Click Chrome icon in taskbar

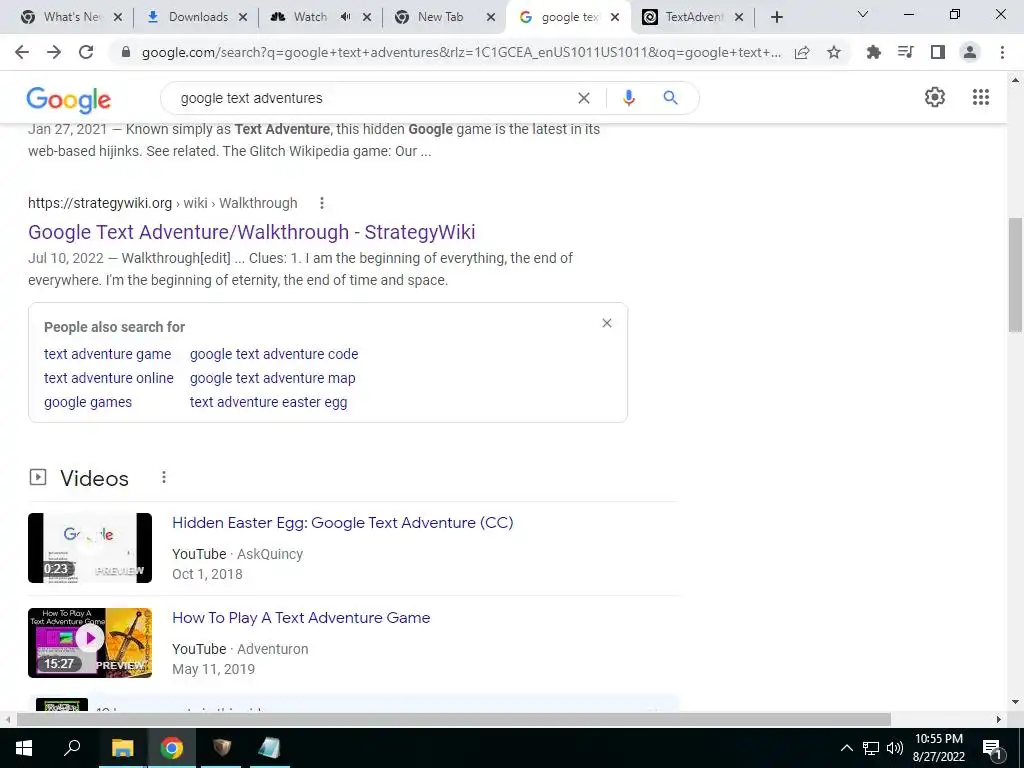[172, 748]
